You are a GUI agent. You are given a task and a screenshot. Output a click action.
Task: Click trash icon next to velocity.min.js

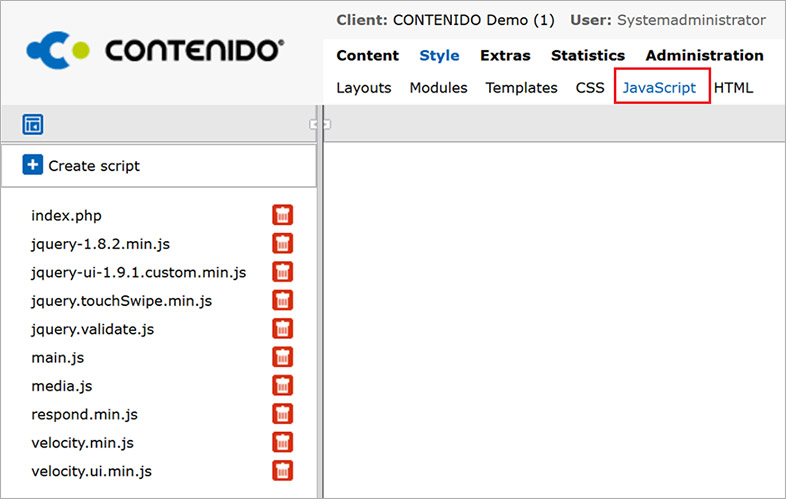pyautogui.click(x=283, y=442)
